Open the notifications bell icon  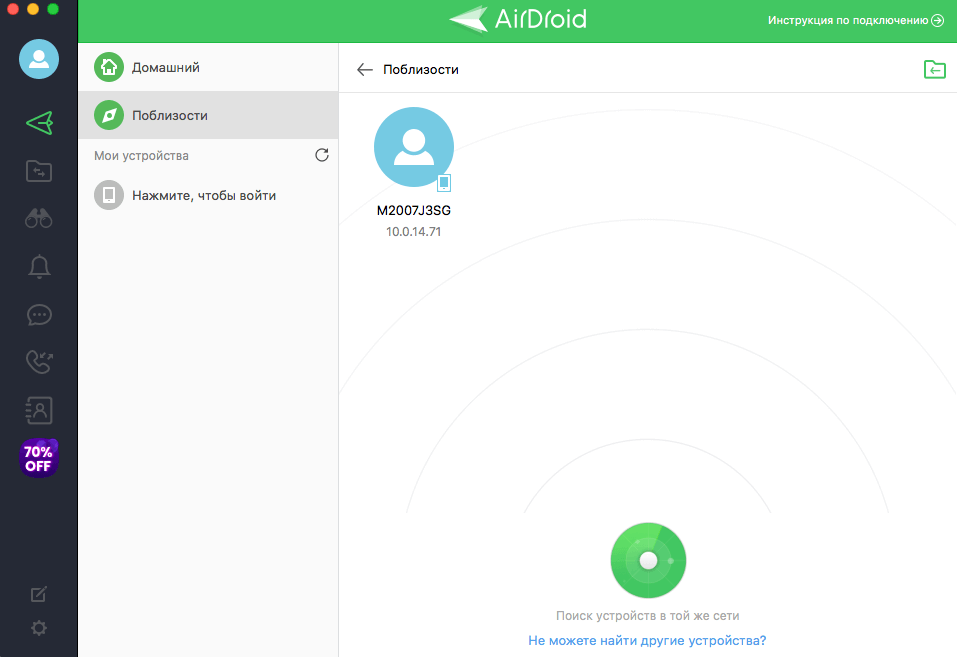(x=39, y=267)
